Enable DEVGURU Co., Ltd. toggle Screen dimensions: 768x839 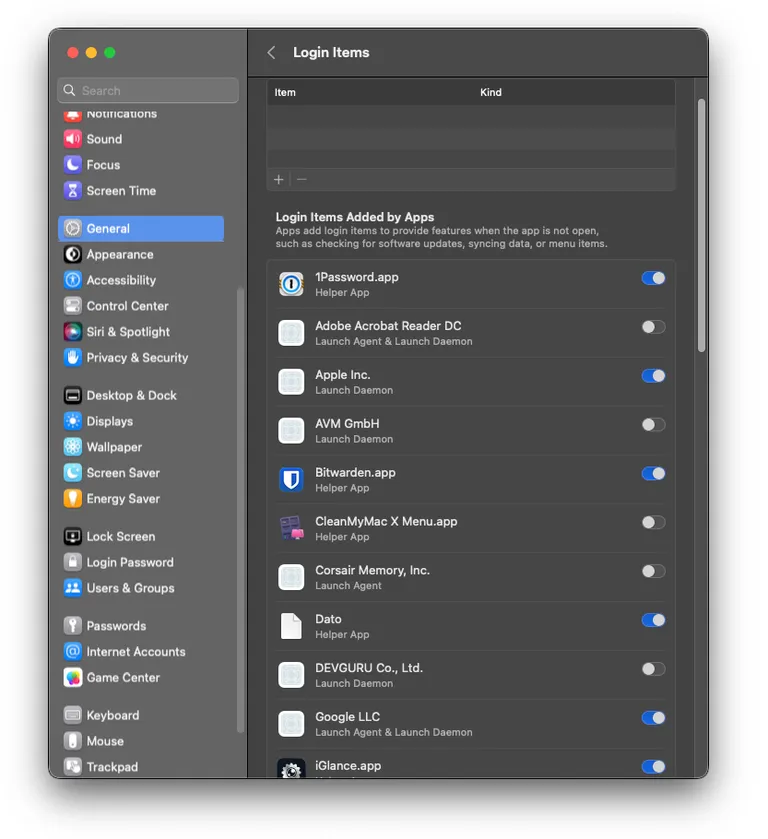click(653, 669)
